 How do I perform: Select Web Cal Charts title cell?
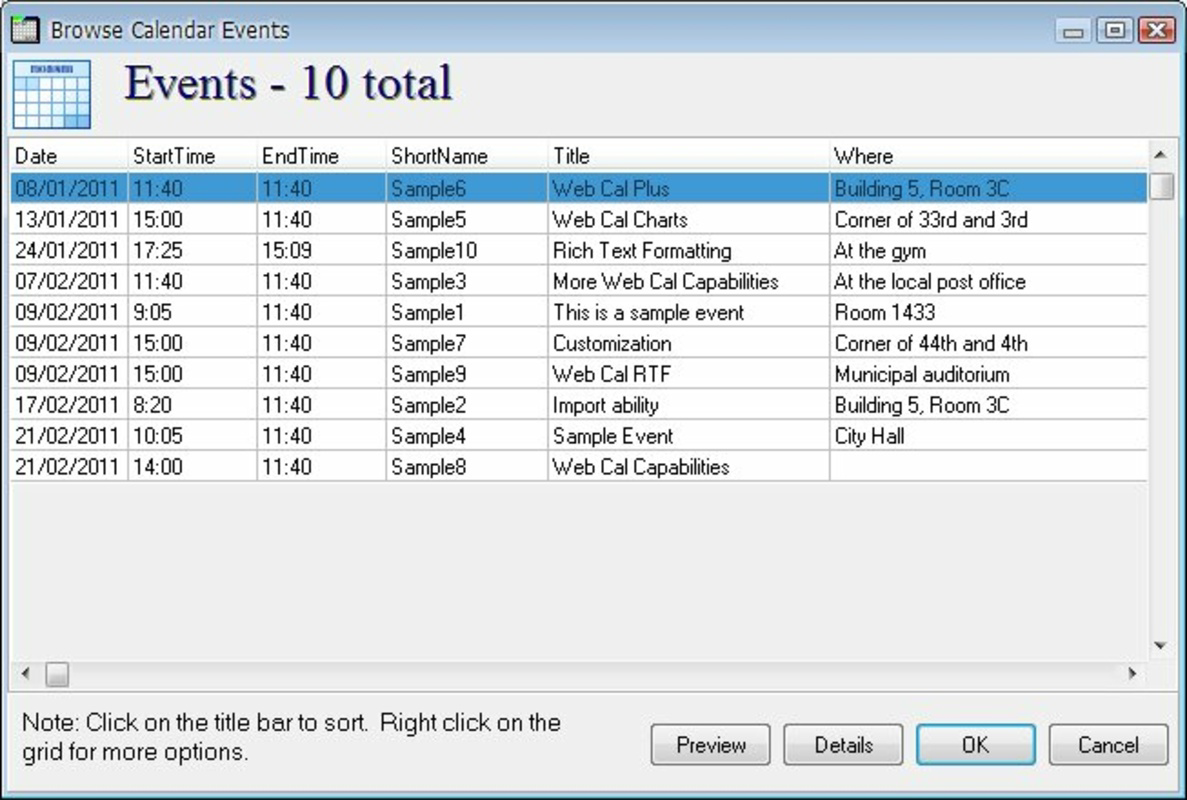tap(688, 219)
